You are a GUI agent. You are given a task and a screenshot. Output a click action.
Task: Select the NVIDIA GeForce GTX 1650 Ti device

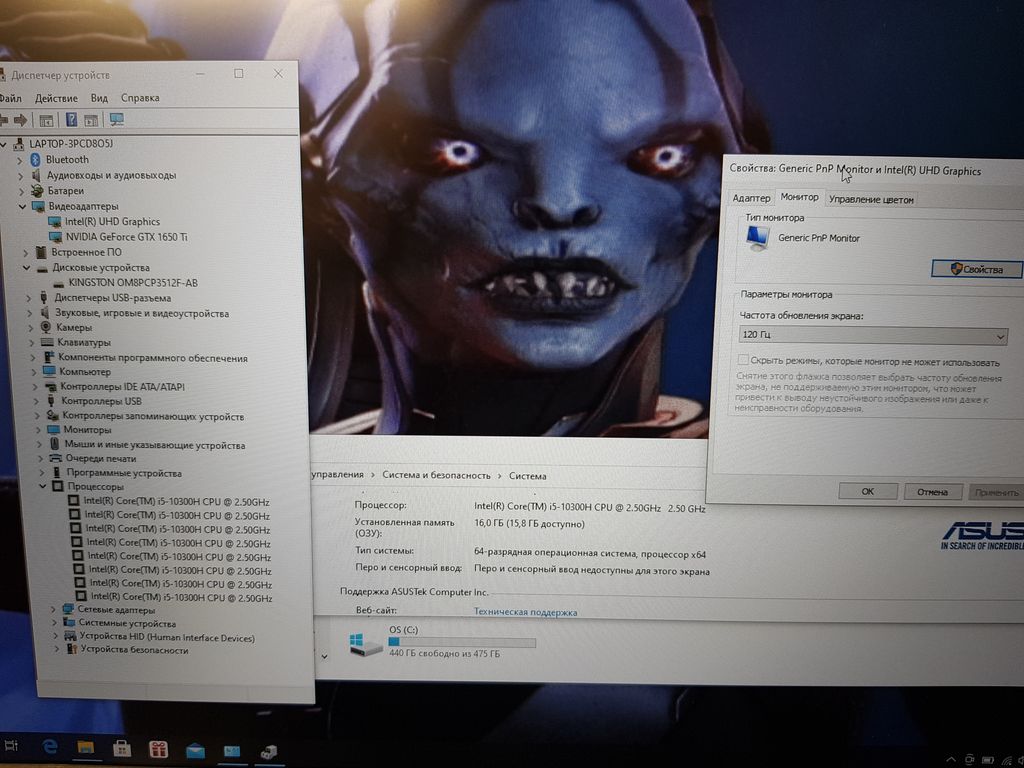[126, 237]
